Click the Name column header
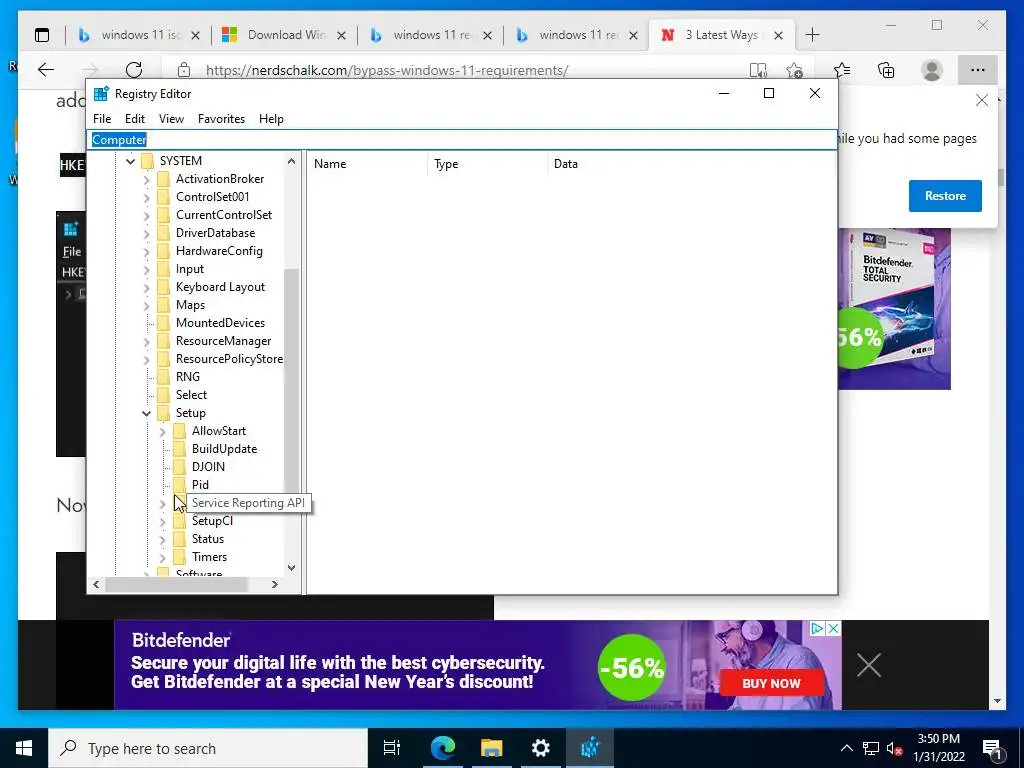Image resolution: width=1024 pixels, height=768 pixels. [x=368, y=164]
